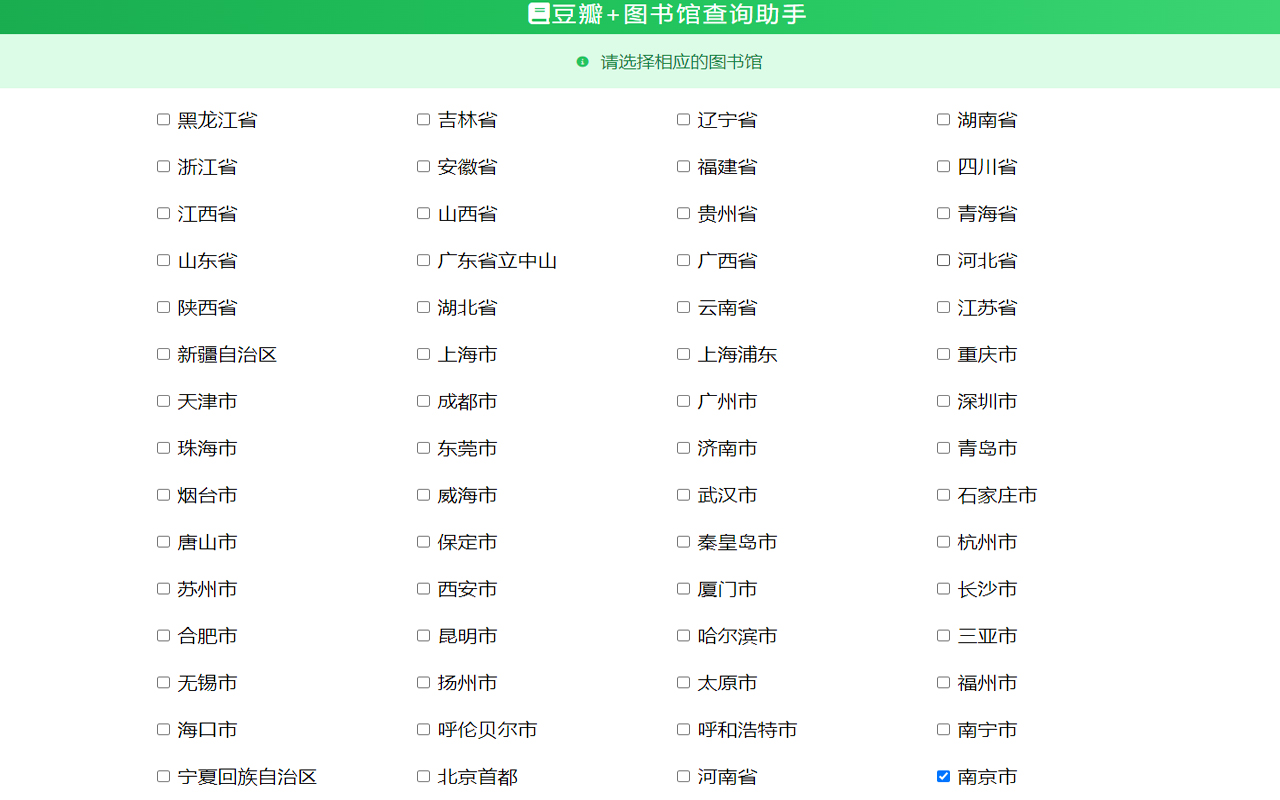The width and height of the screenshot is (1280, 800).
Task: Check the 秦皇岛市 checkbox
Action: pos(682,541)
